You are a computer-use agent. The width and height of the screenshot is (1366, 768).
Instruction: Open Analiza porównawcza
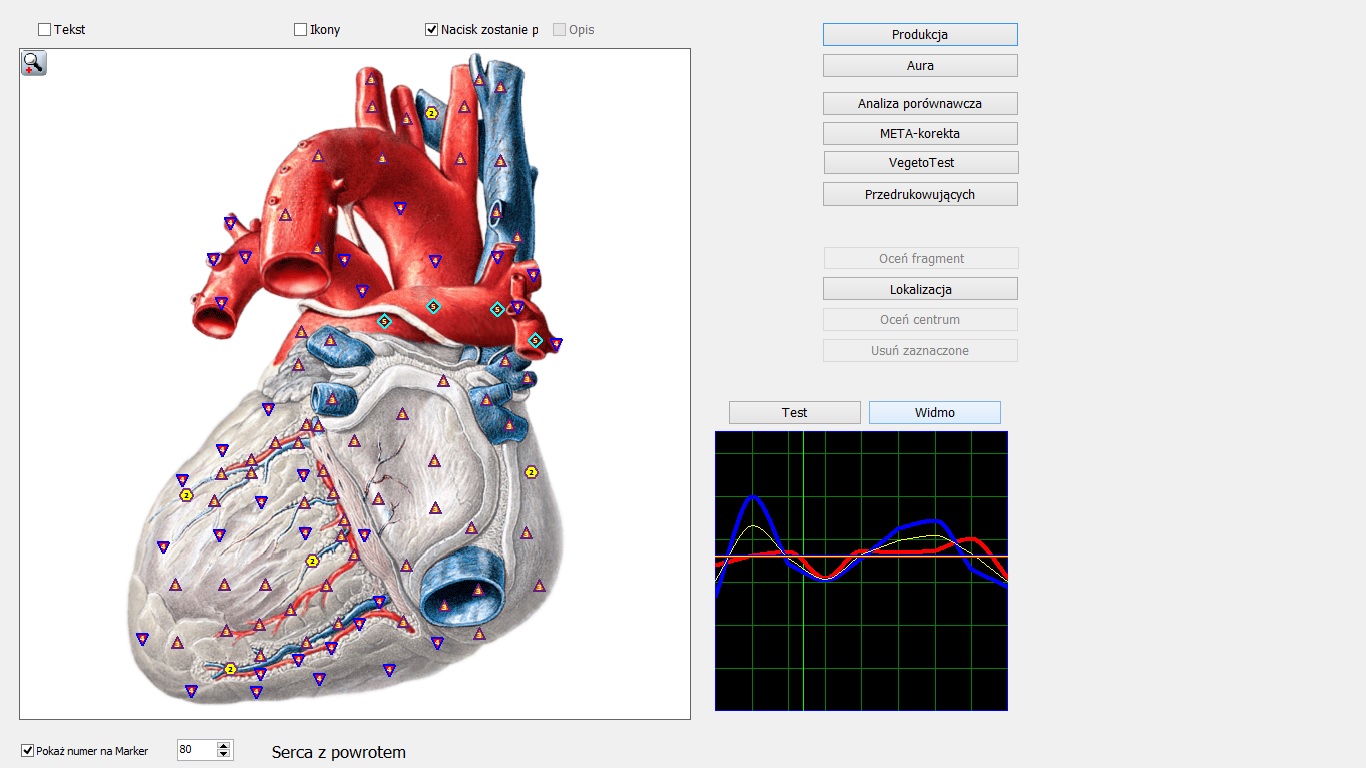point(920,103)
